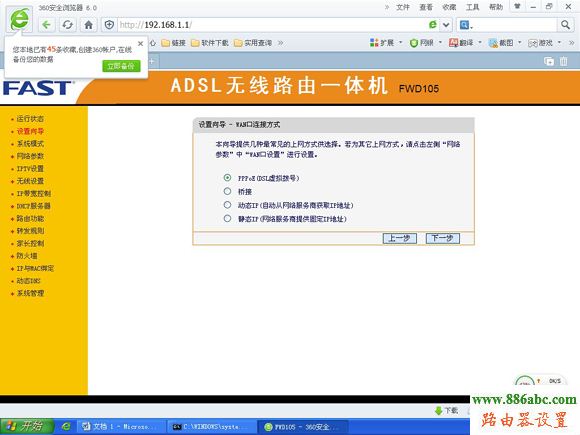Viewport: 580px width, 435px height.
Task: Click the skin shirt icon in title bar
Action: [x=517, y=6]
